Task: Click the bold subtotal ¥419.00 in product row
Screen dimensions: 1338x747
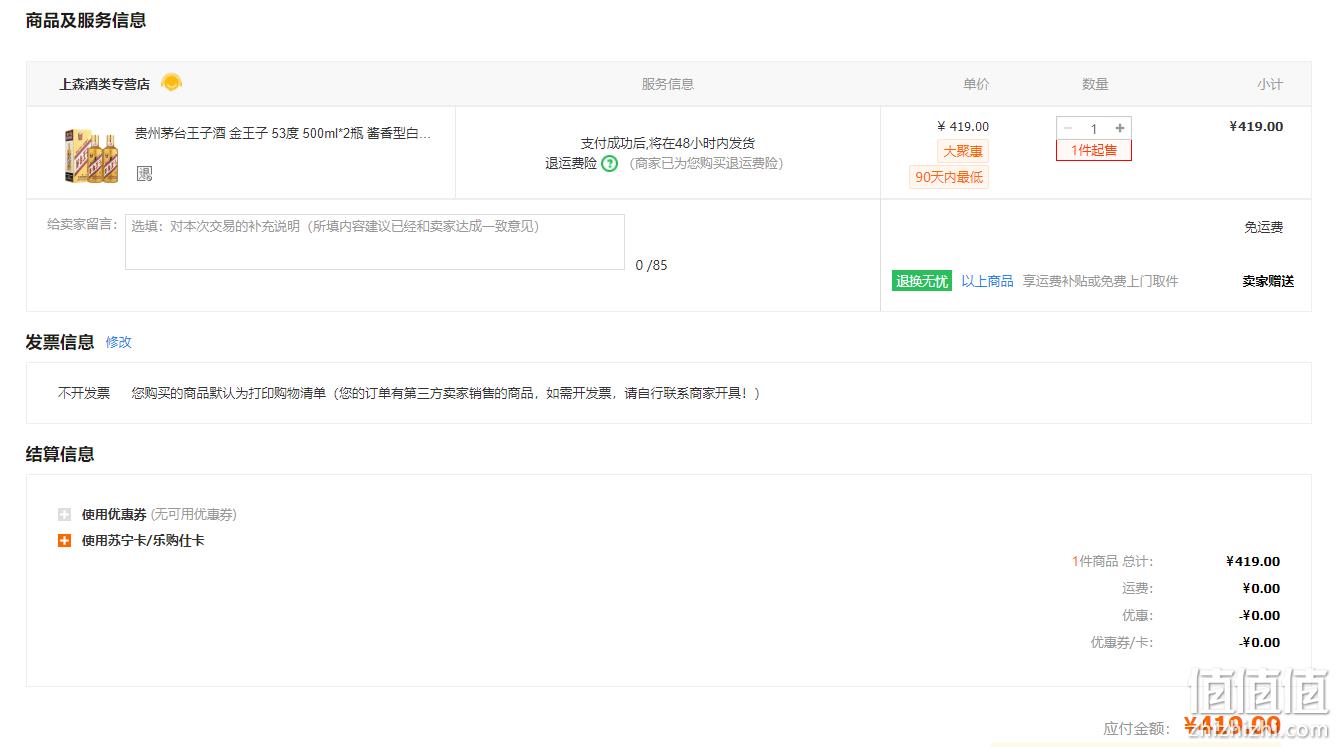Action: [1256, 126]
